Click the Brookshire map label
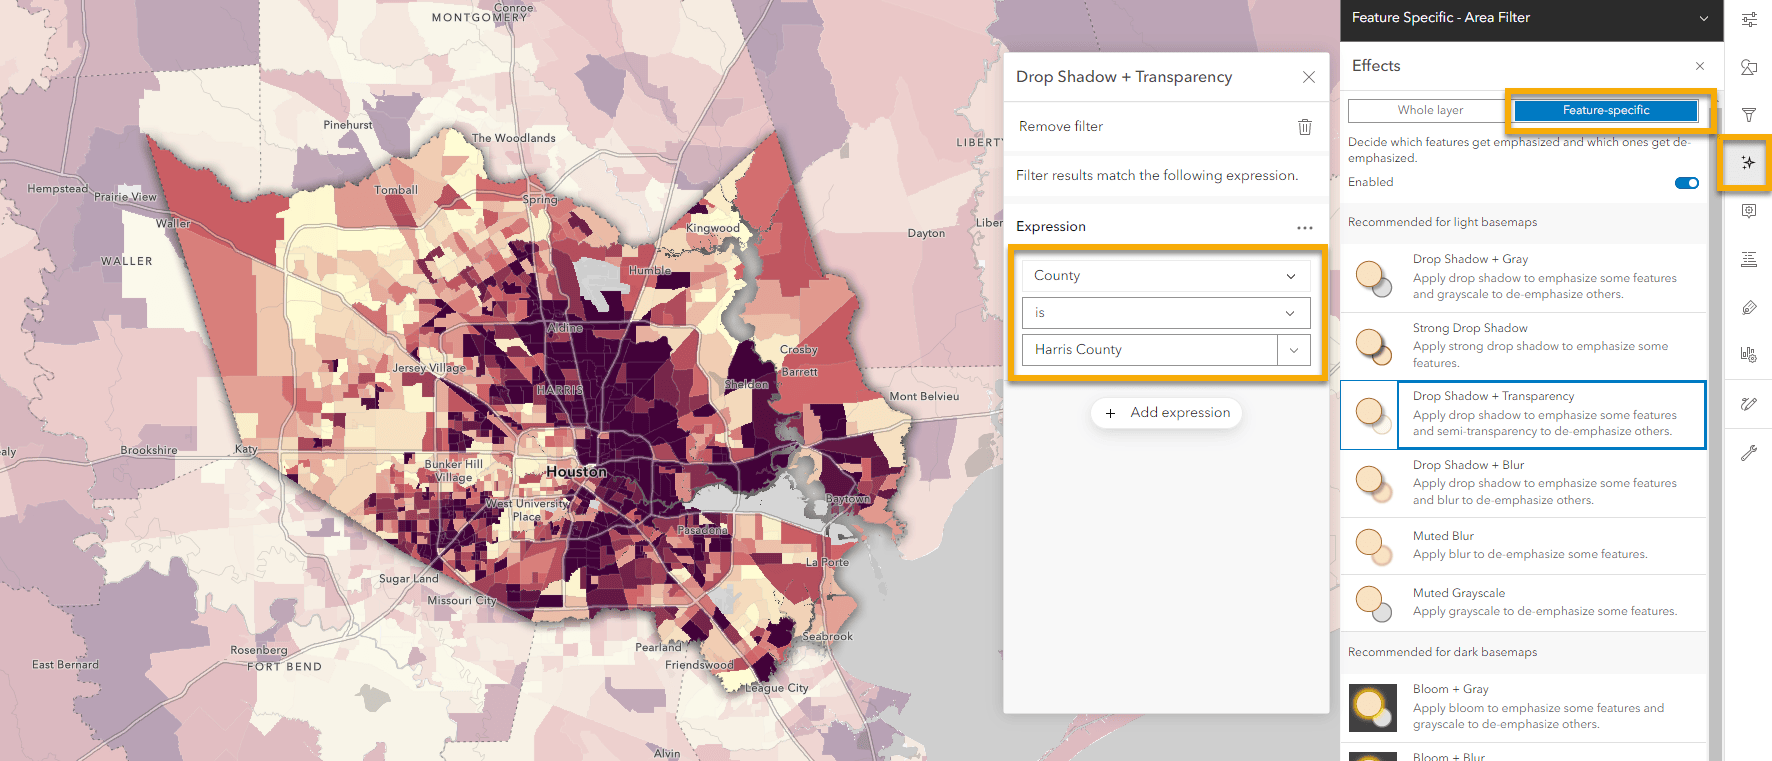Viewport: 1772px width, 761px height. pos(149,451)
